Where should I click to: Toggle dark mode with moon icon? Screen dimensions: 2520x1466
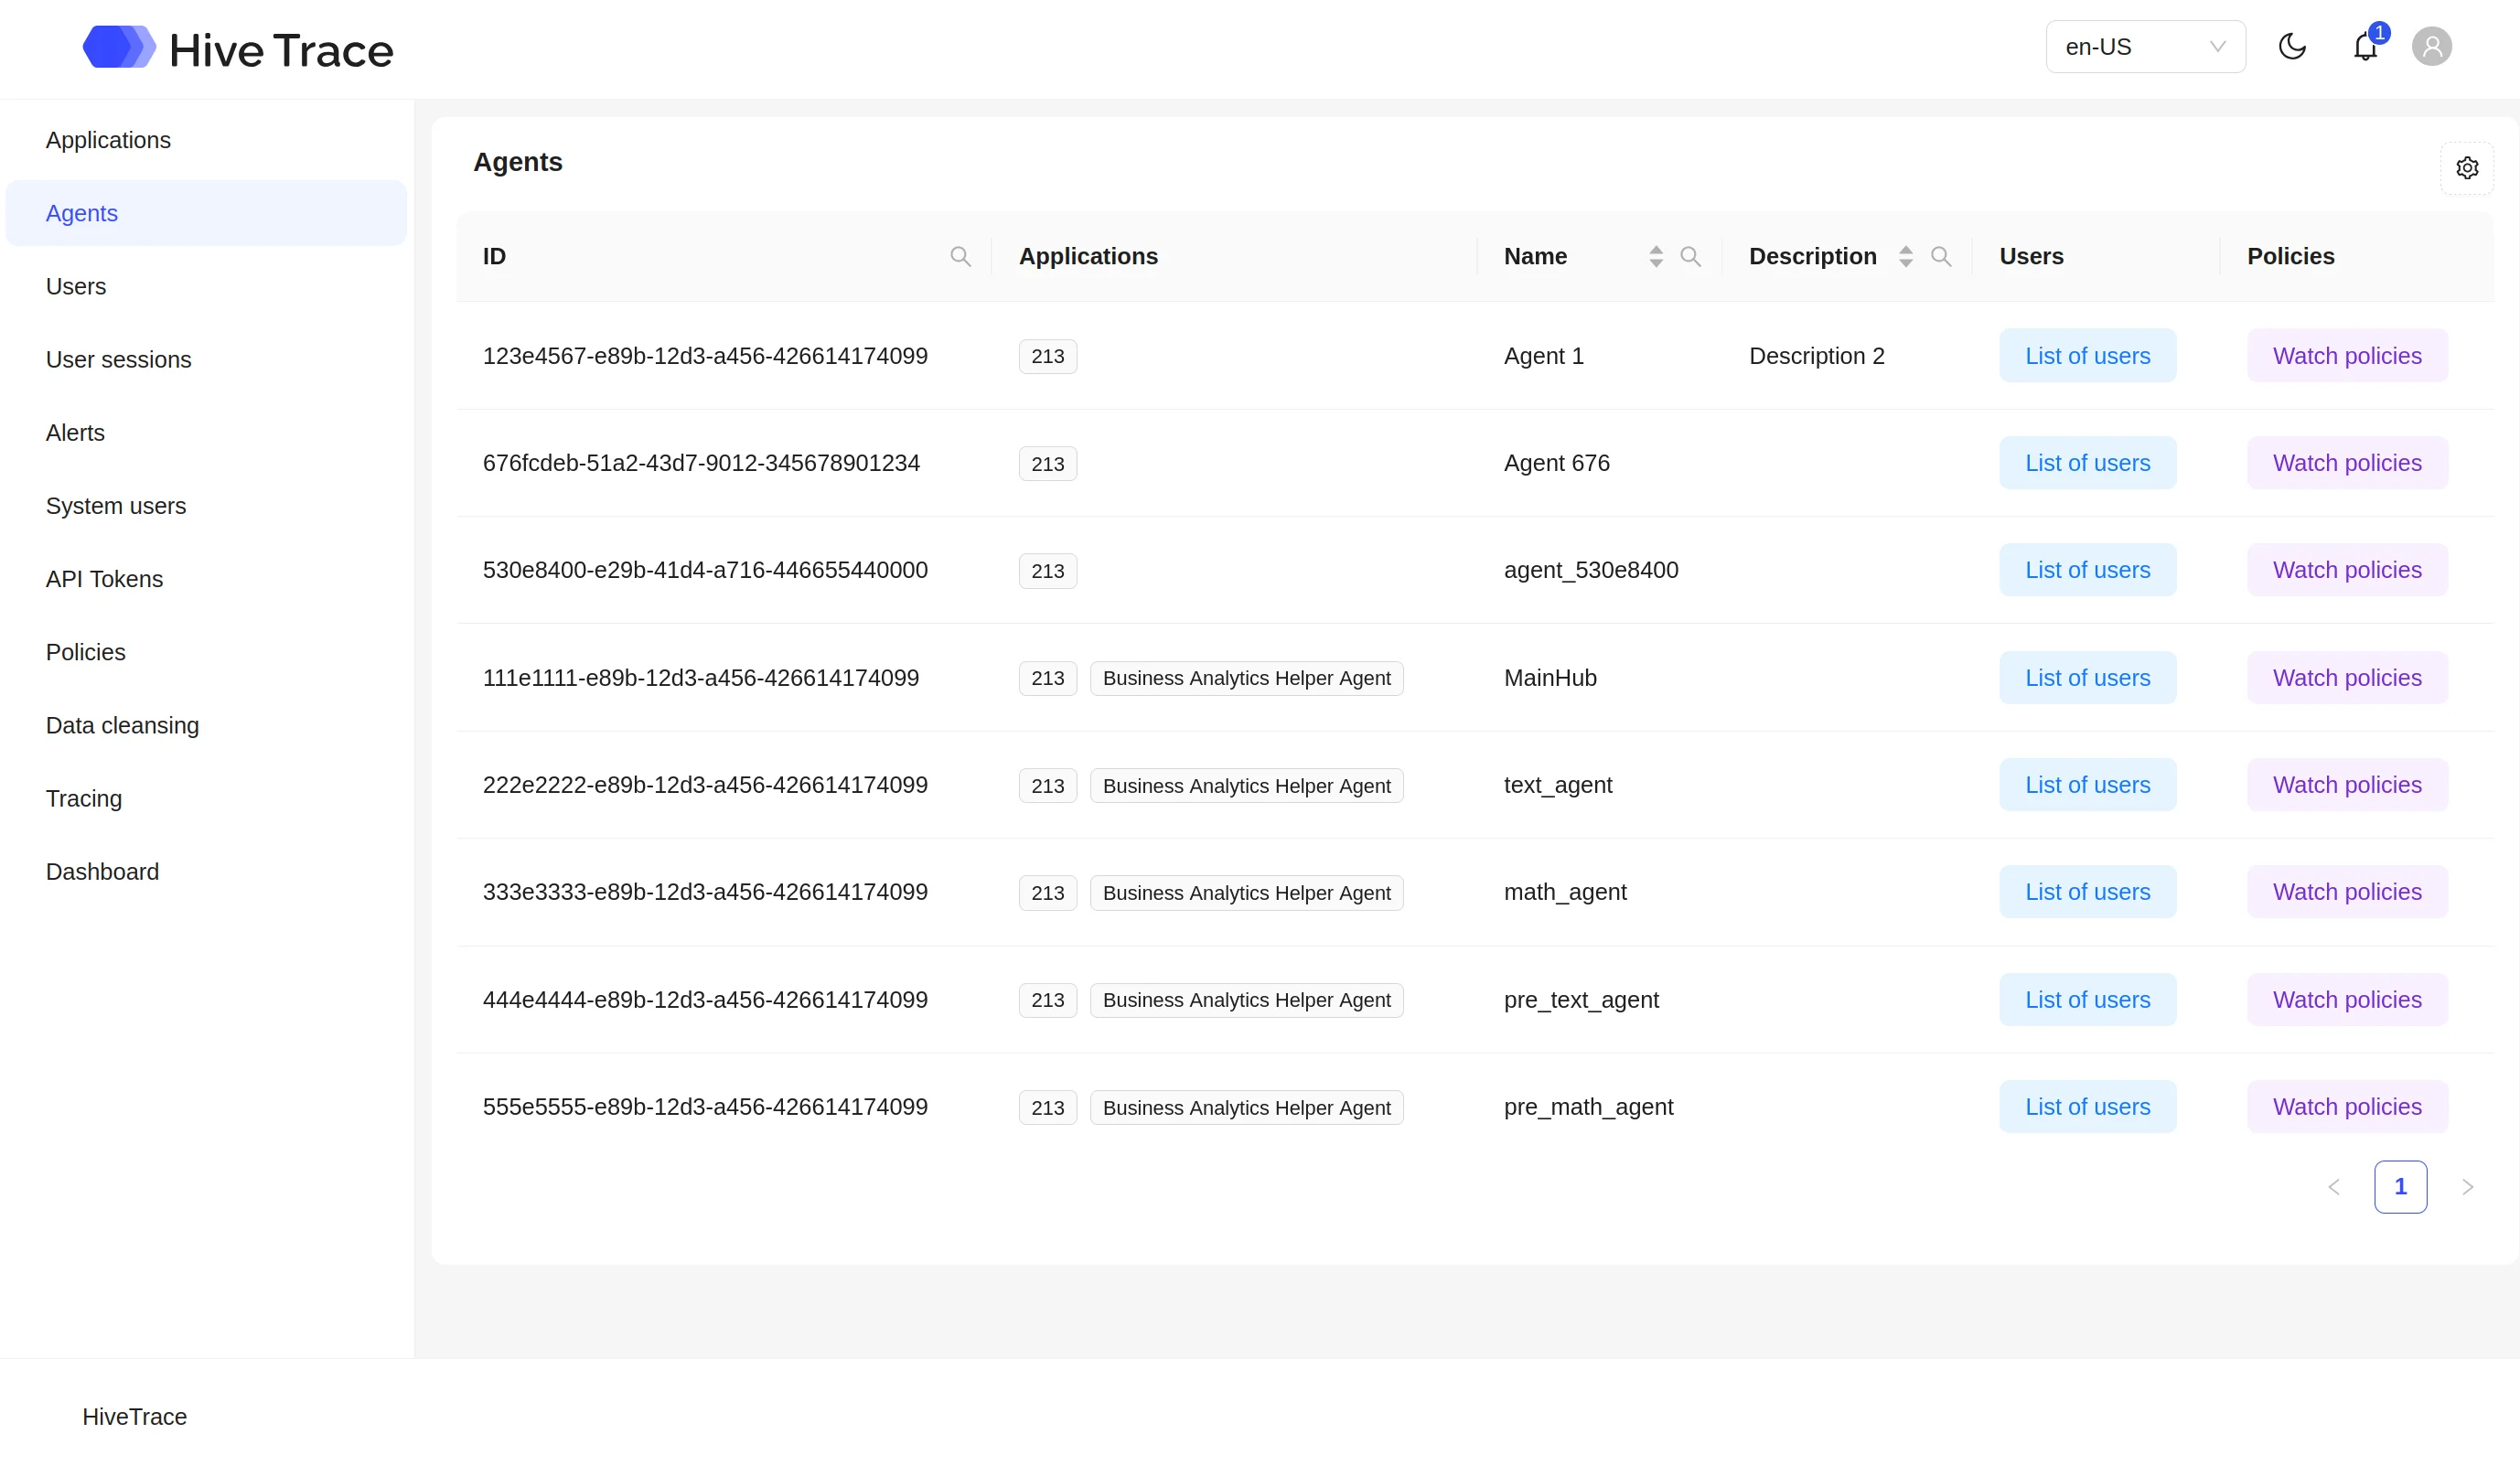(x=2291, y=47)
